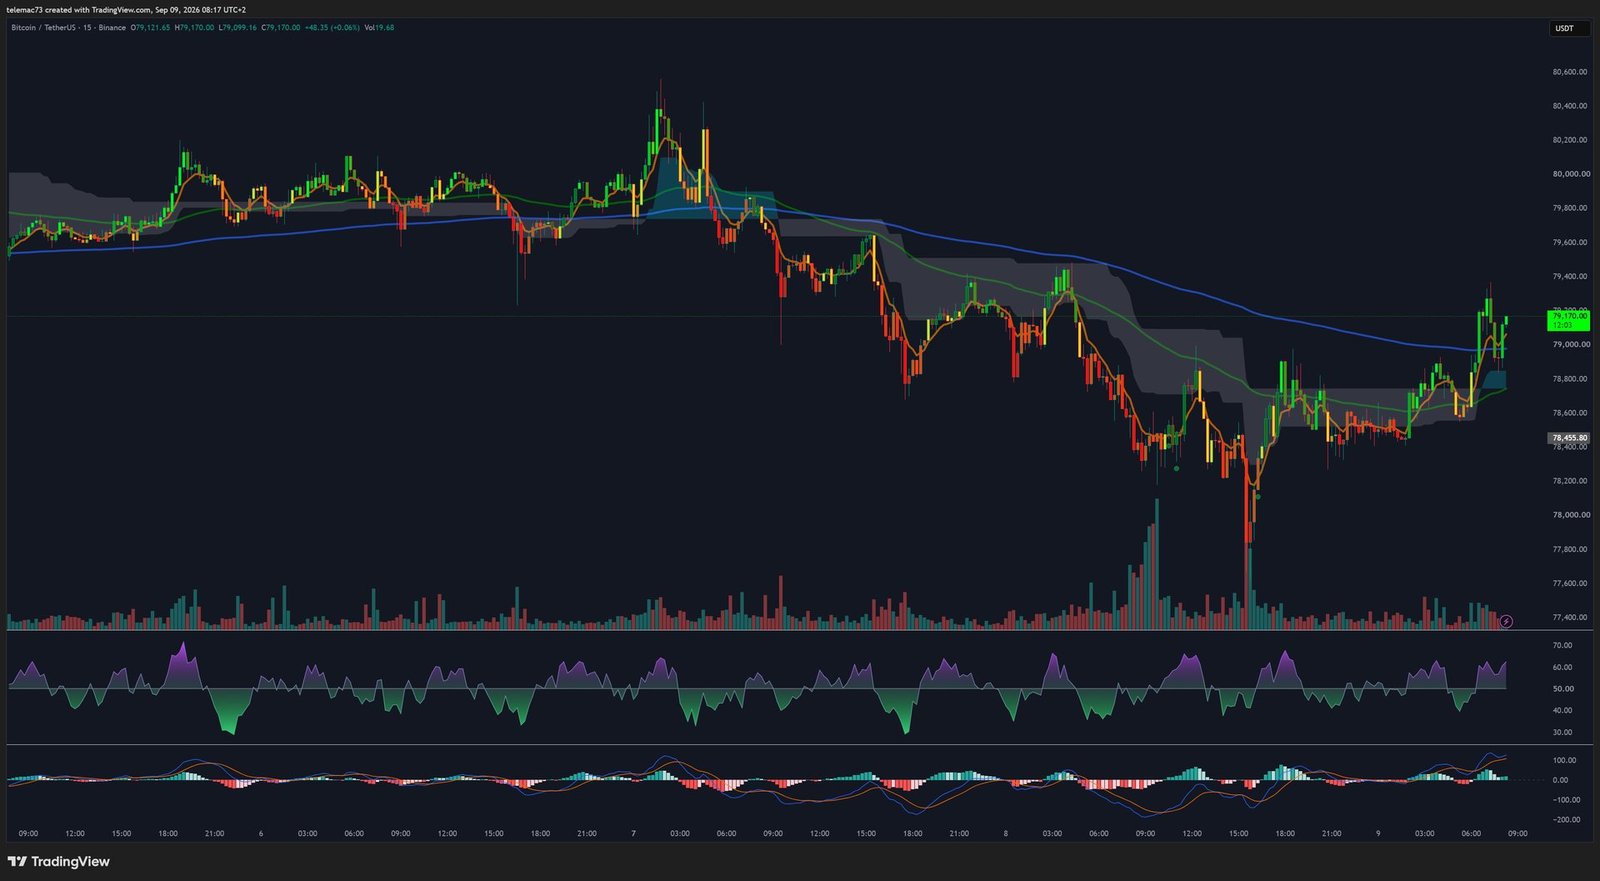Click the TradingView logo at bottom left

click(58, 861)
